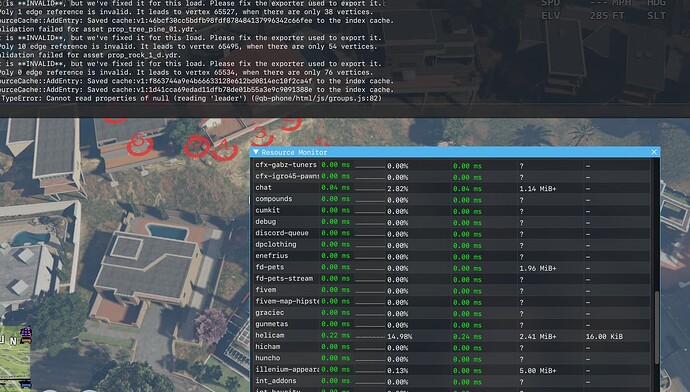Image resolution: width=690 pixels, height=392 pixels.
Task: Click the illenium-appearance 5.00 MiB+ memory value
Action: 537,371
